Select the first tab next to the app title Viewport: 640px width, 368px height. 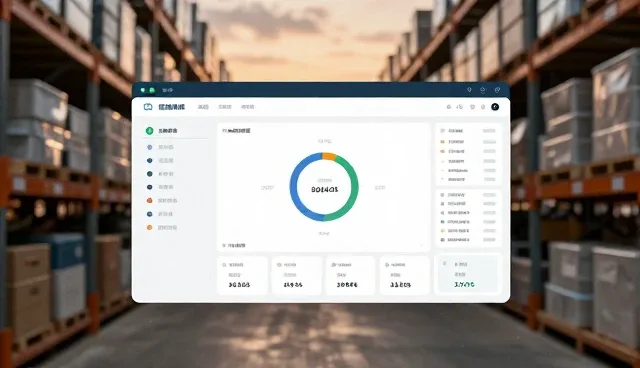point(203,107)
